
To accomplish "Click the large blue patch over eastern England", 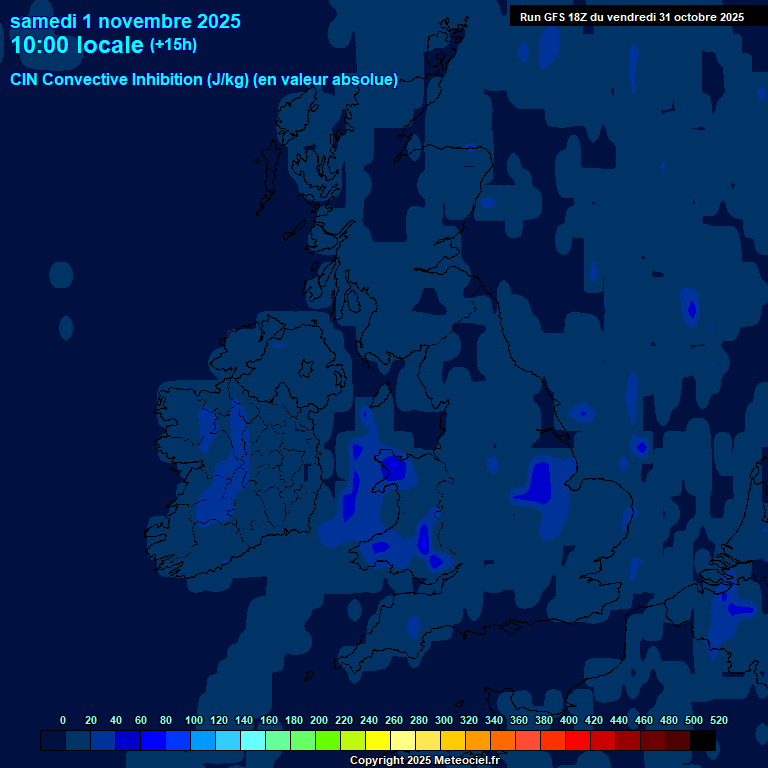I will click(540, 485).
